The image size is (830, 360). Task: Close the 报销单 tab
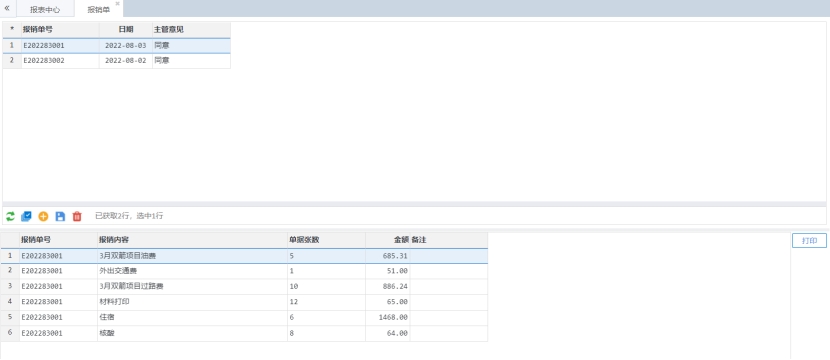pyautogui.click(x=118, y=4)
